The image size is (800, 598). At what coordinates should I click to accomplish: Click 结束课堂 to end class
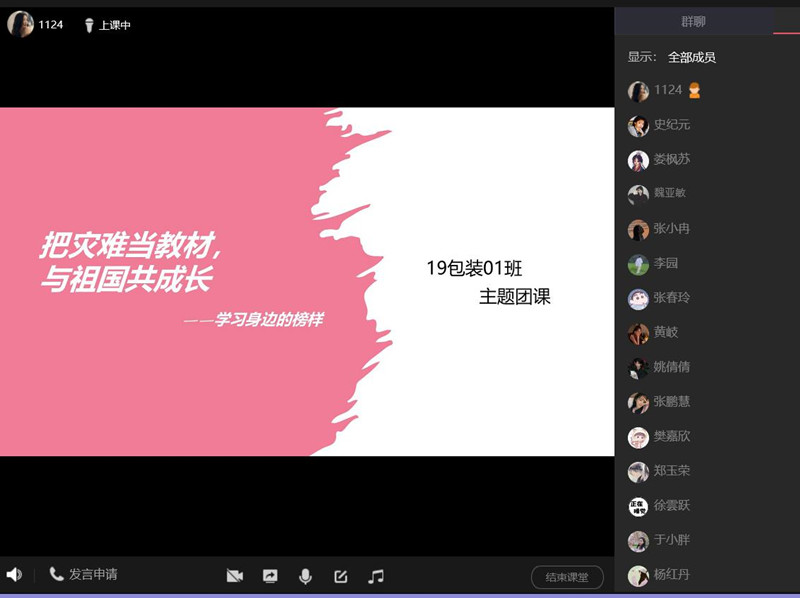coord(567,577)
